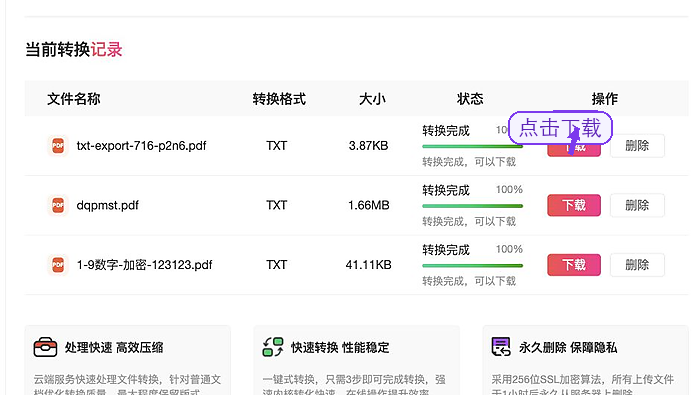
Task: Click the conversion arrows icon beside 快速转换 性能稳定
Action: (x=273, y=347)
